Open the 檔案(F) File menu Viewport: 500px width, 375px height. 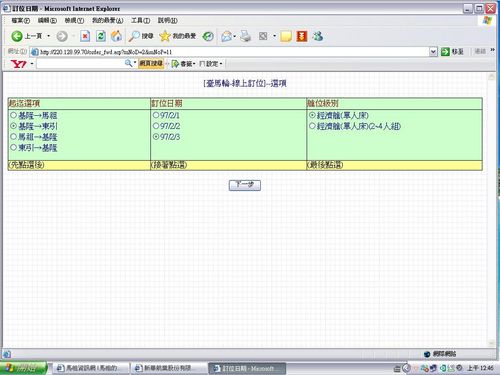(x=21, y=21)
